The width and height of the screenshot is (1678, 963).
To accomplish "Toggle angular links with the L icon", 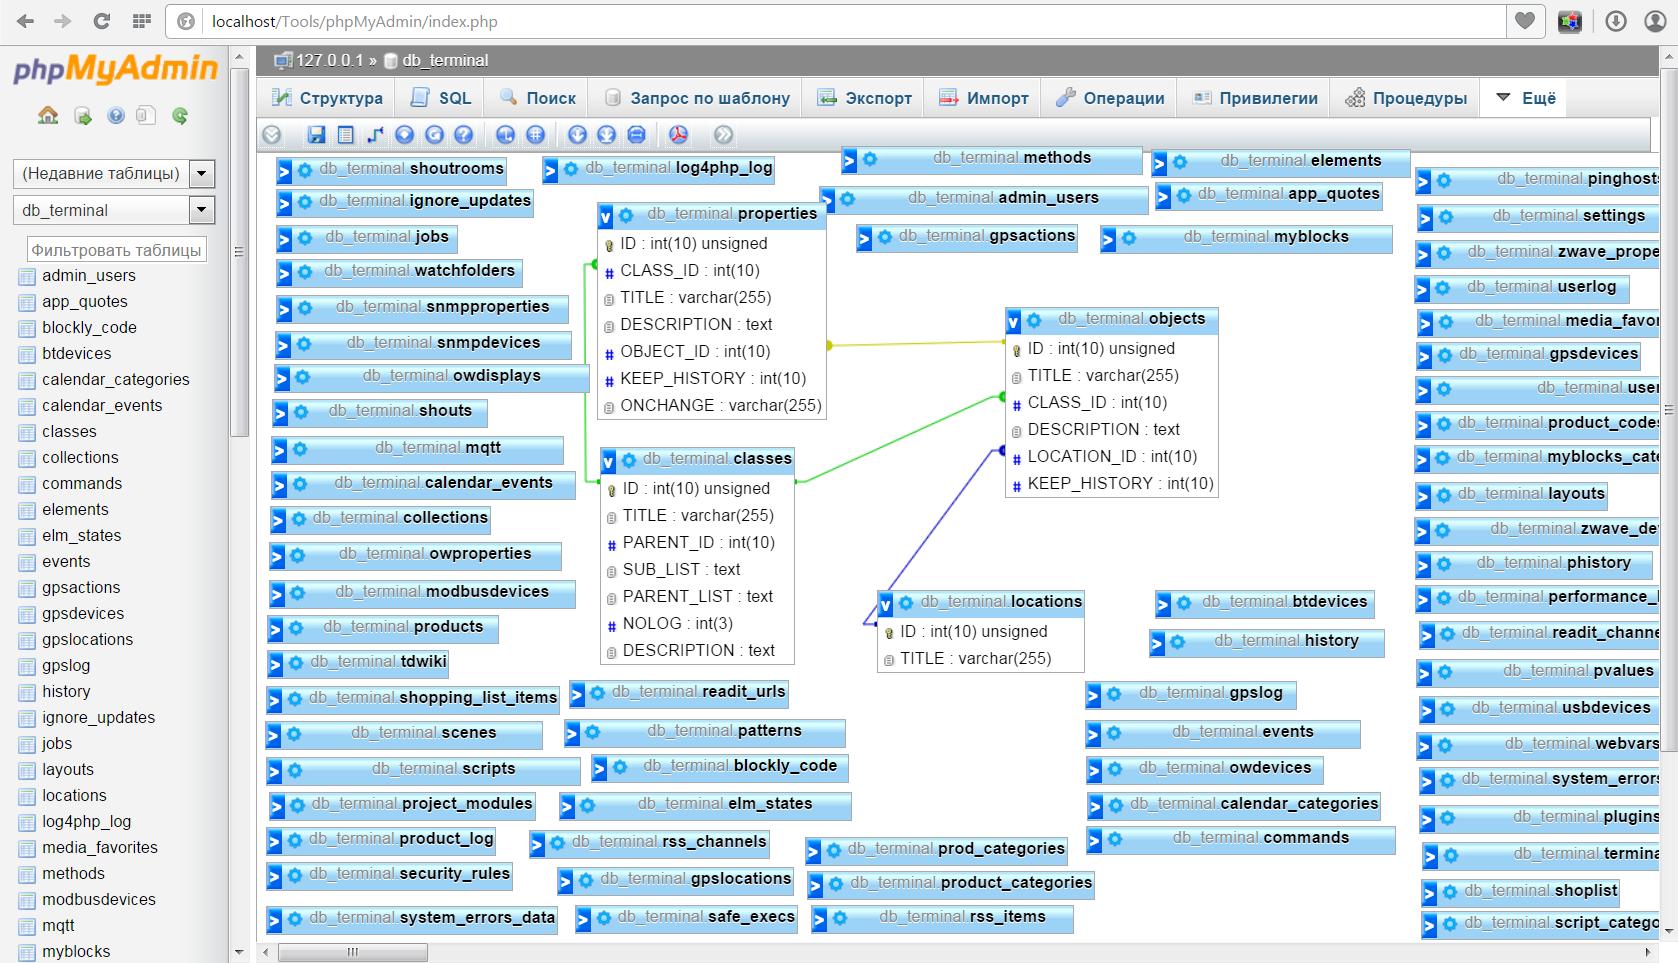I will pos(505,135).
